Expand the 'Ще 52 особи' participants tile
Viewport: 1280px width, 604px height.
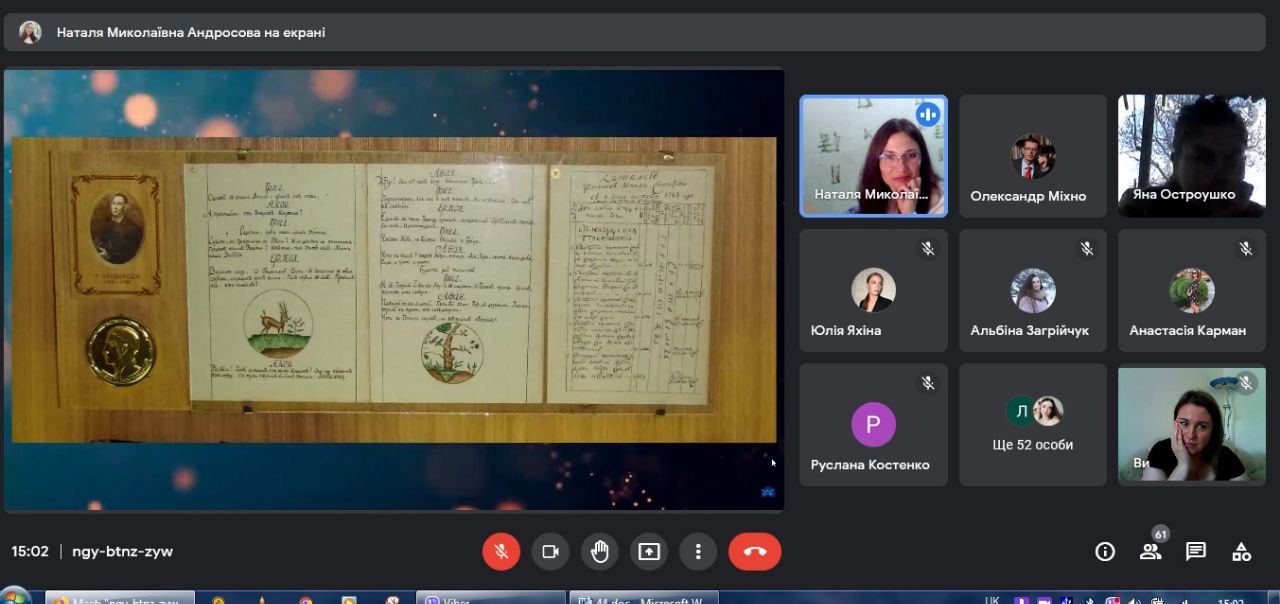[1033, 424]
